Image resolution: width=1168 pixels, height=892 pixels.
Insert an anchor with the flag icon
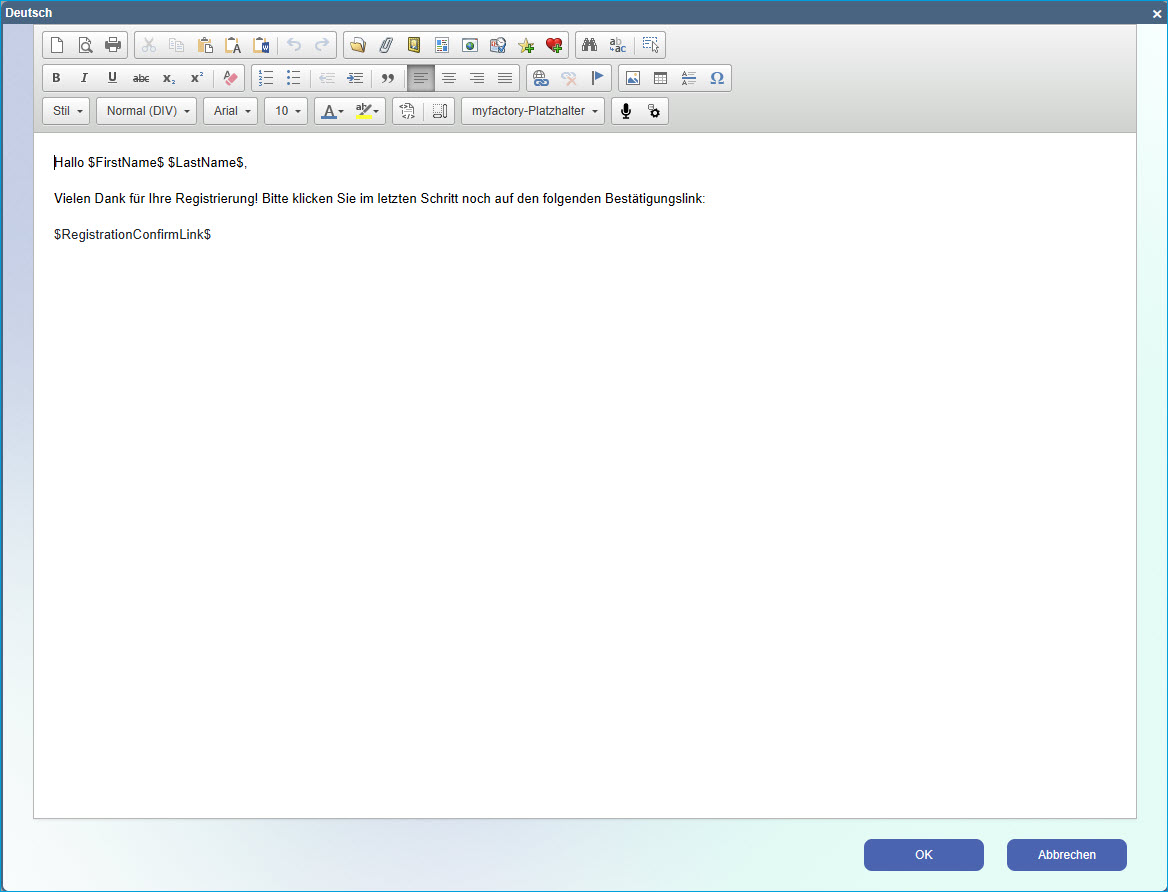pyautogui.click(x=597, y=78)
